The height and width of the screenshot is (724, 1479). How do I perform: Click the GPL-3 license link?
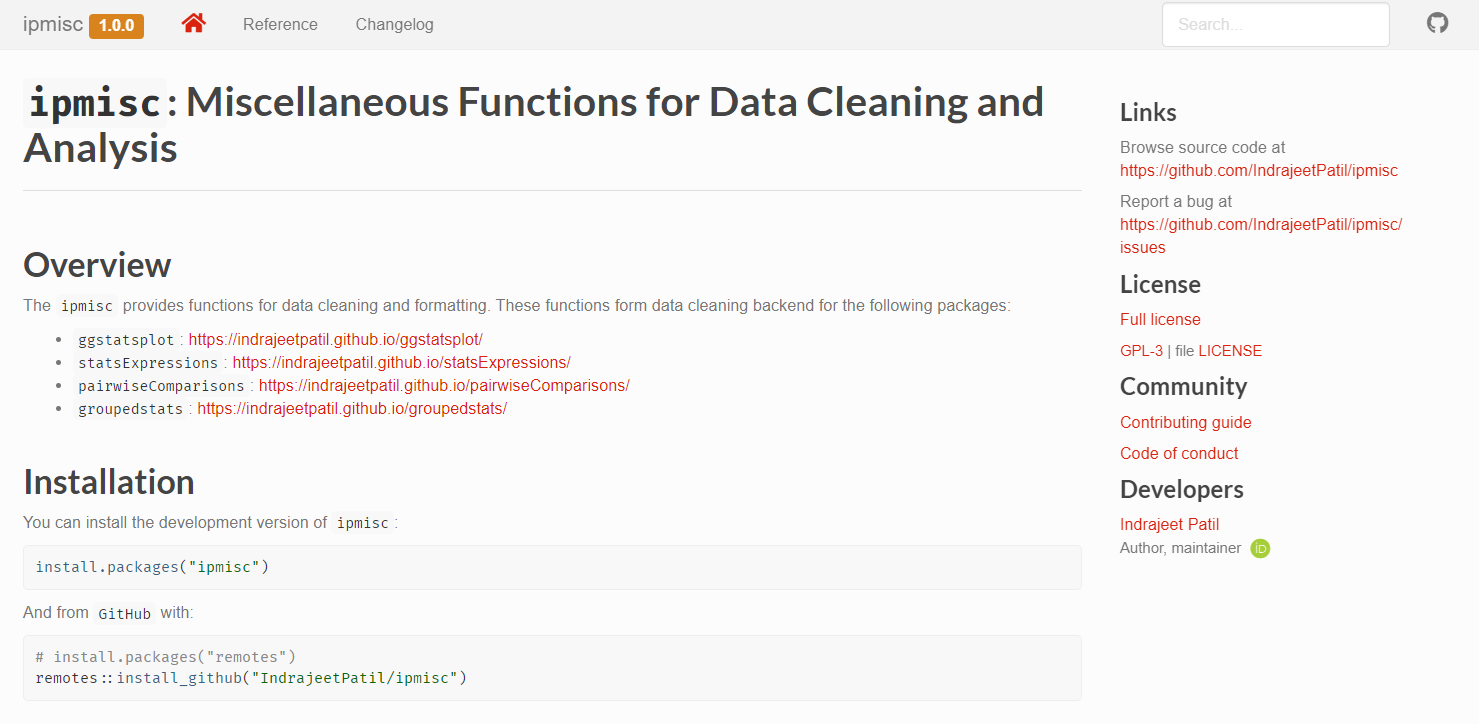1141,351
